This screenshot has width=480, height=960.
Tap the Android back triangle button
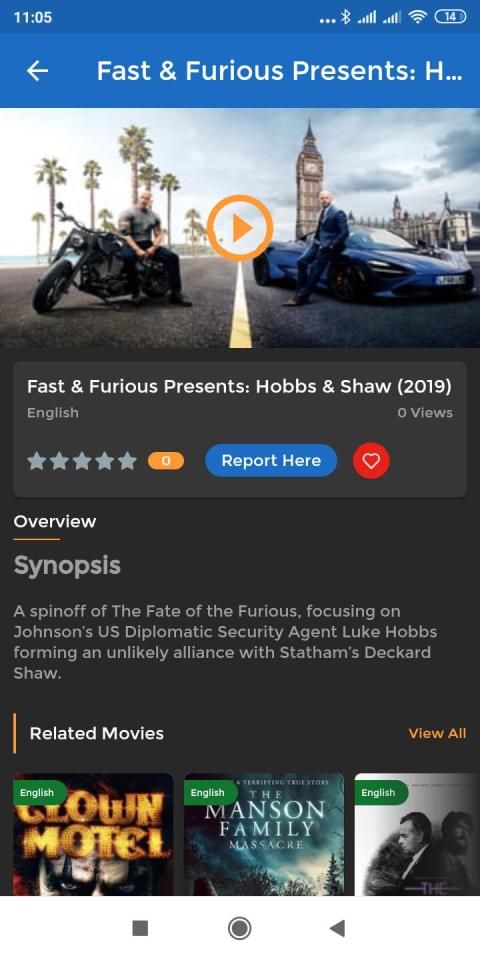(x=337, y=928)
